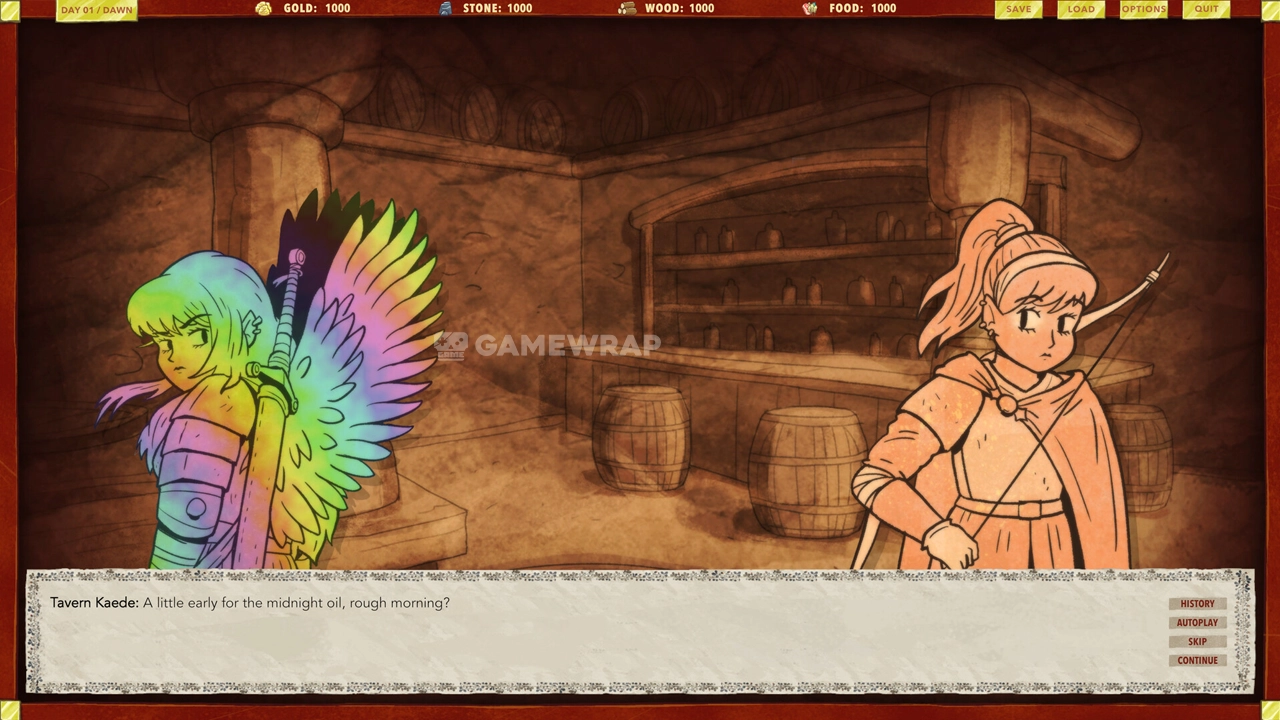Click the gold coin pile icon
The height and width of the screenshot is (720, 1280).
click(x=263, y=8)
